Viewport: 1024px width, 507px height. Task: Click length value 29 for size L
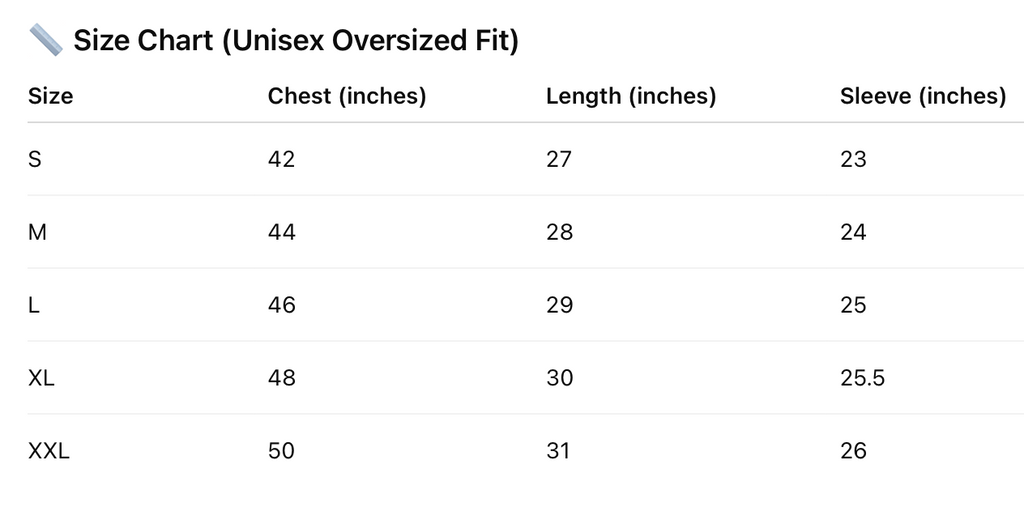pos(560,305)
